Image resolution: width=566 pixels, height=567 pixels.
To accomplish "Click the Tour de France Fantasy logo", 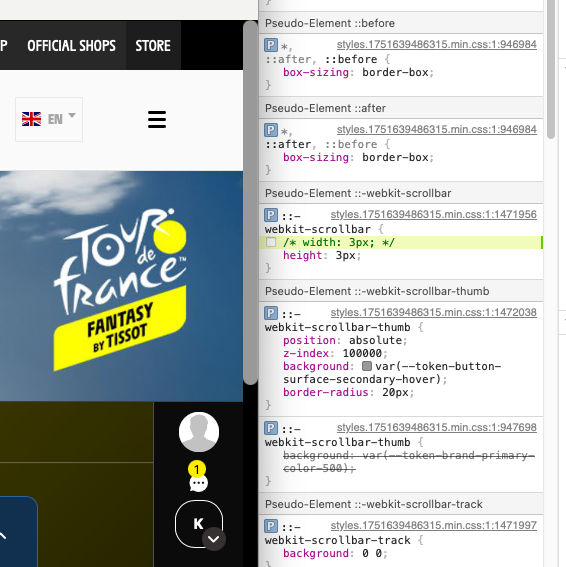I will point(120,289).
